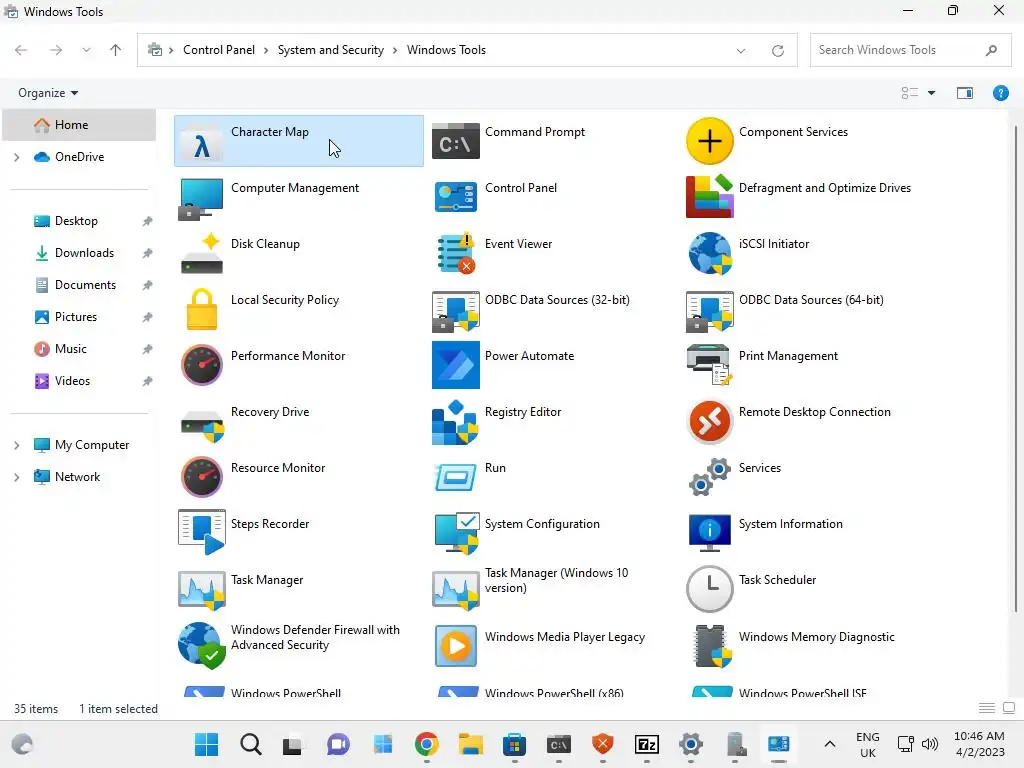The height and width of the screenshot is (768, 1024).
Task: Launch Command Prompt icon
Action: 455,142
